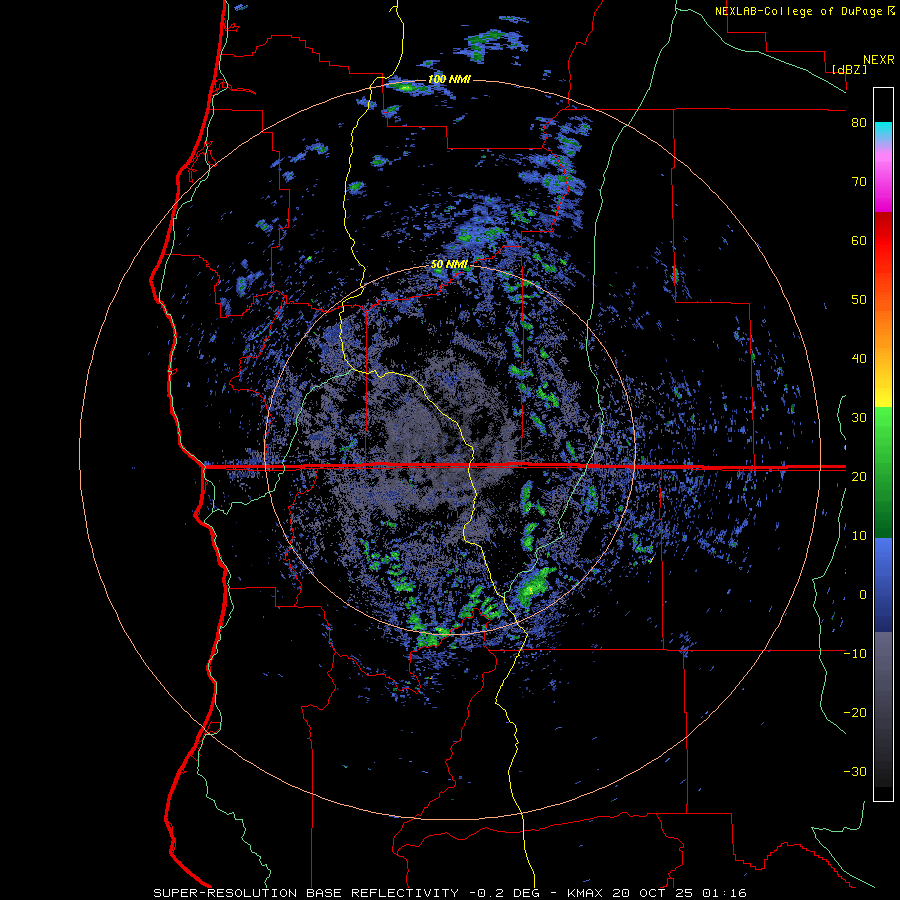Screen dimensions: 900x900
Task: Click the -30 value on the dBZ scale
Action: [855, 772]
